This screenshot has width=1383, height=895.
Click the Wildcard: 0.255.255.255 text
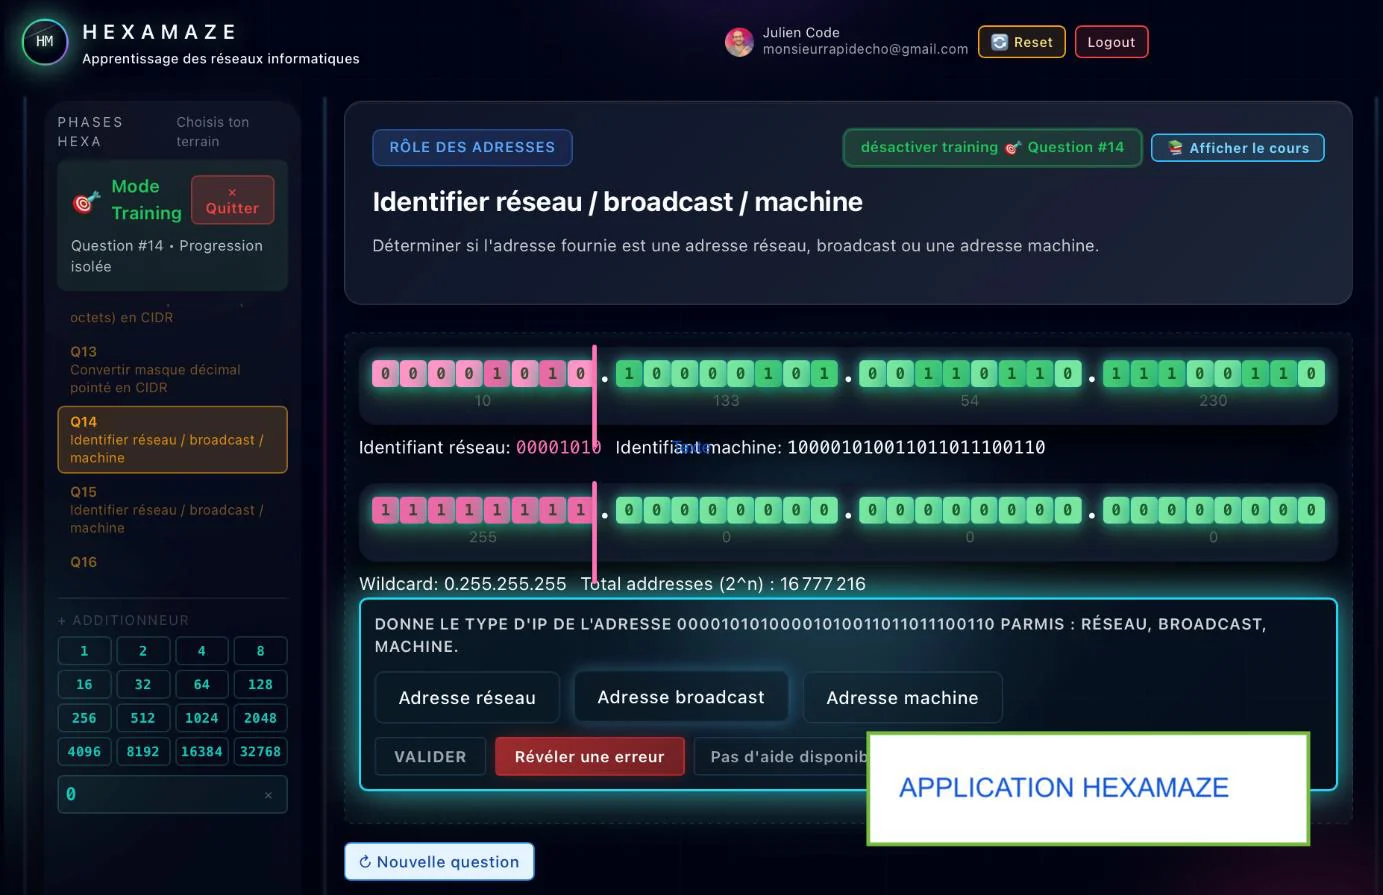(x=462, y=584)
